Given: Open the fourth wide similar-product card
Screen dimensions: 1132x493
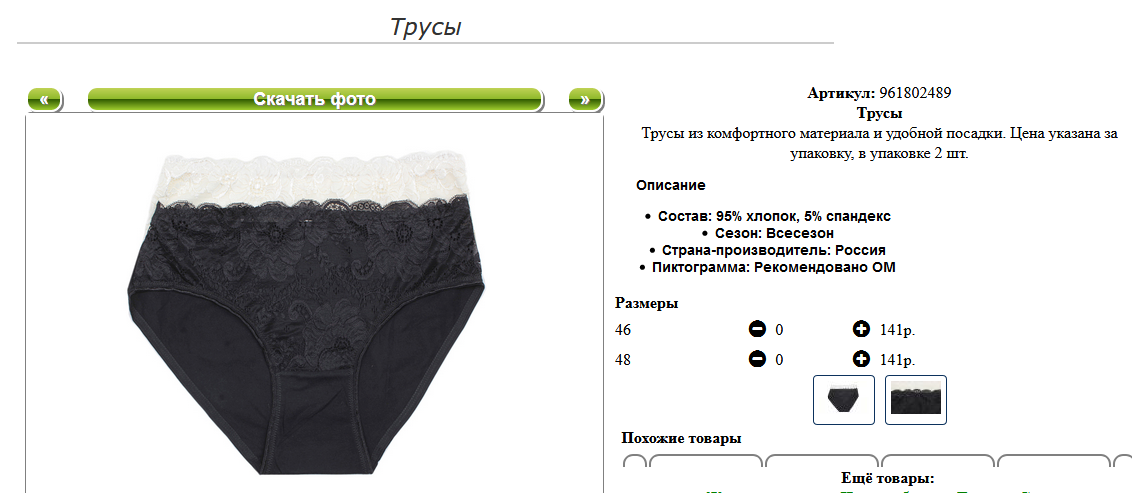Looking at the screenshot, I should point(1054,462).
